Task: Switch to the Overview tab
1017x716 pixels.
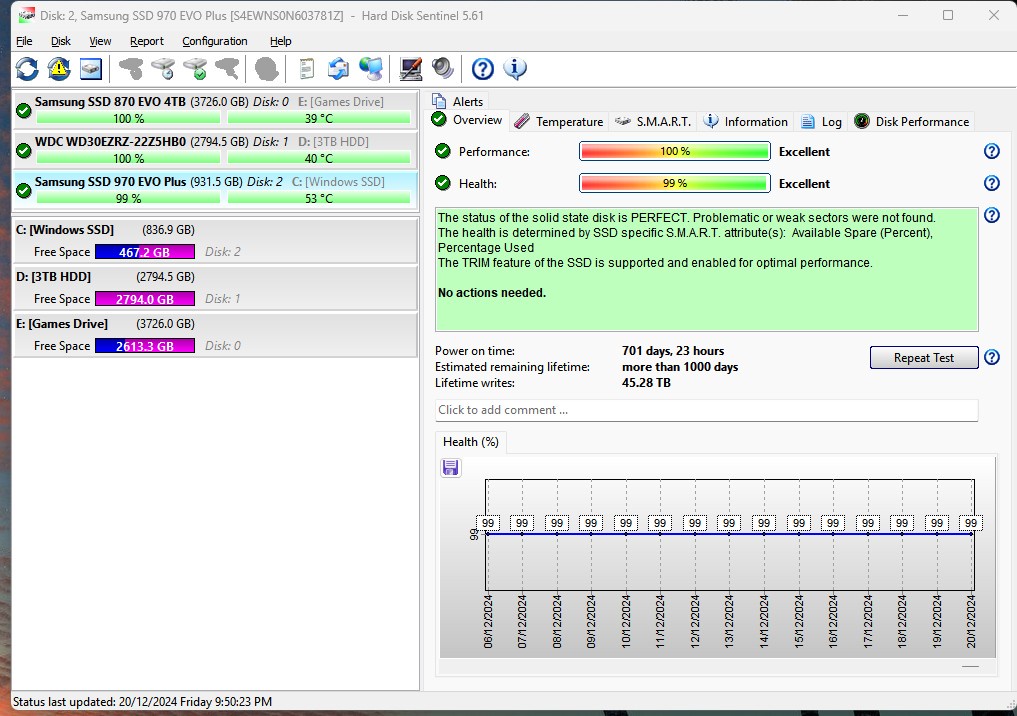Action: (467, 120)
